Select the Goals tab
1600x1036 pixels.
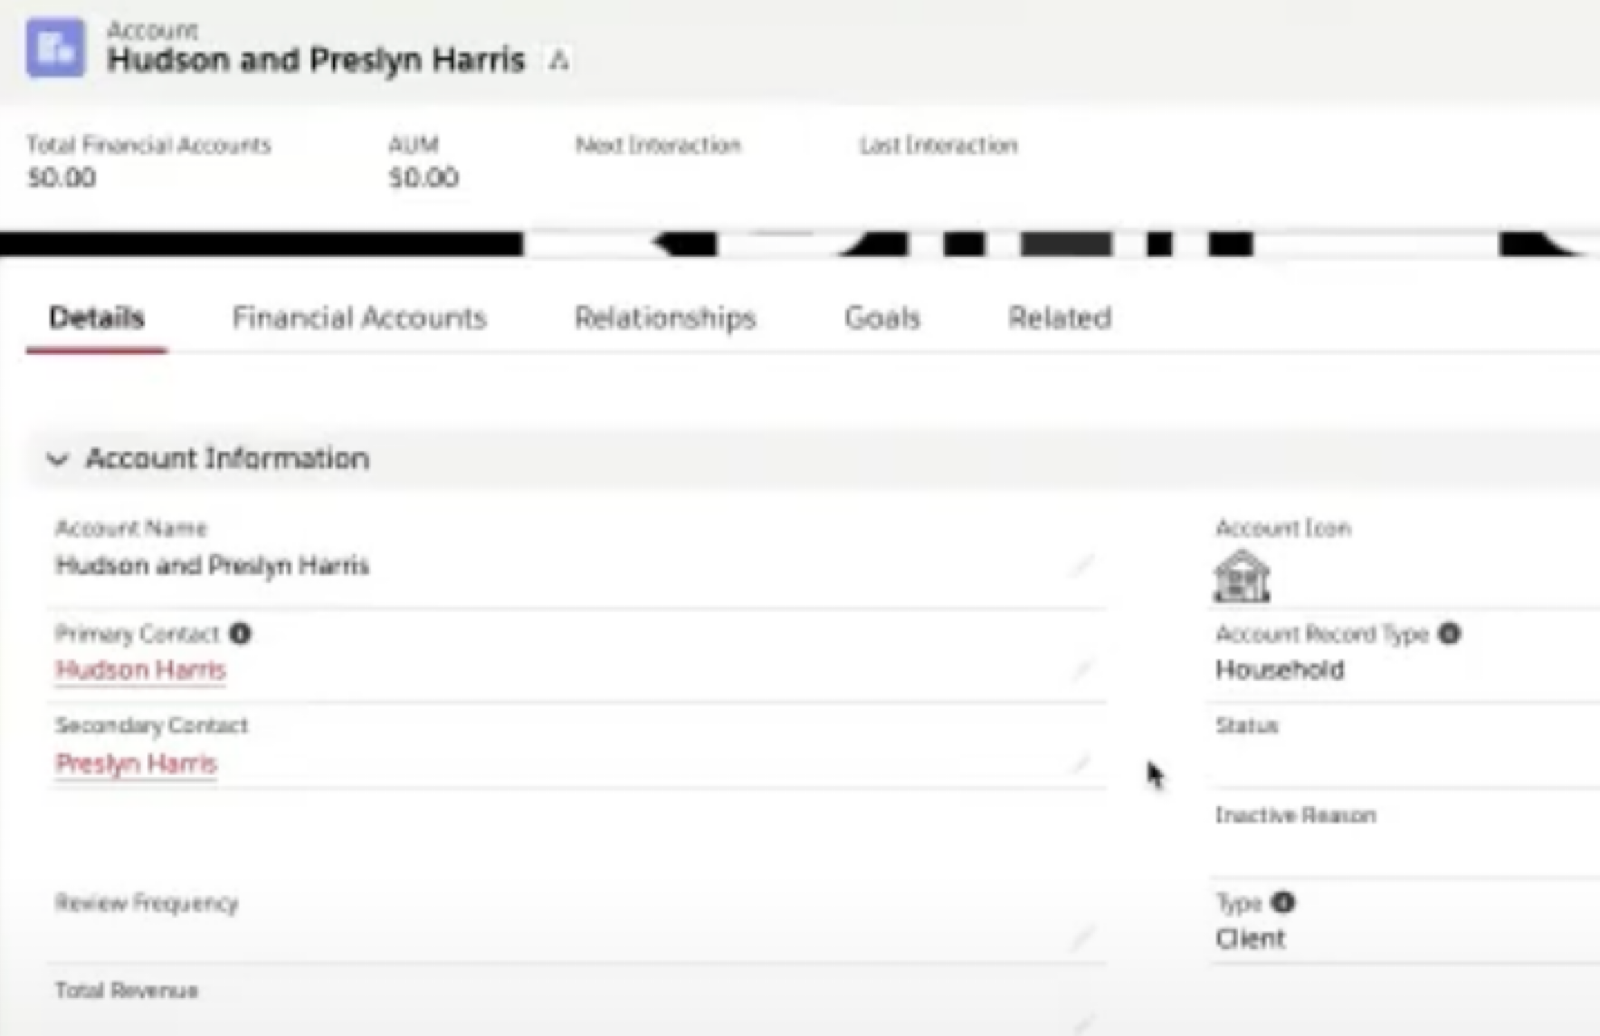882,318
